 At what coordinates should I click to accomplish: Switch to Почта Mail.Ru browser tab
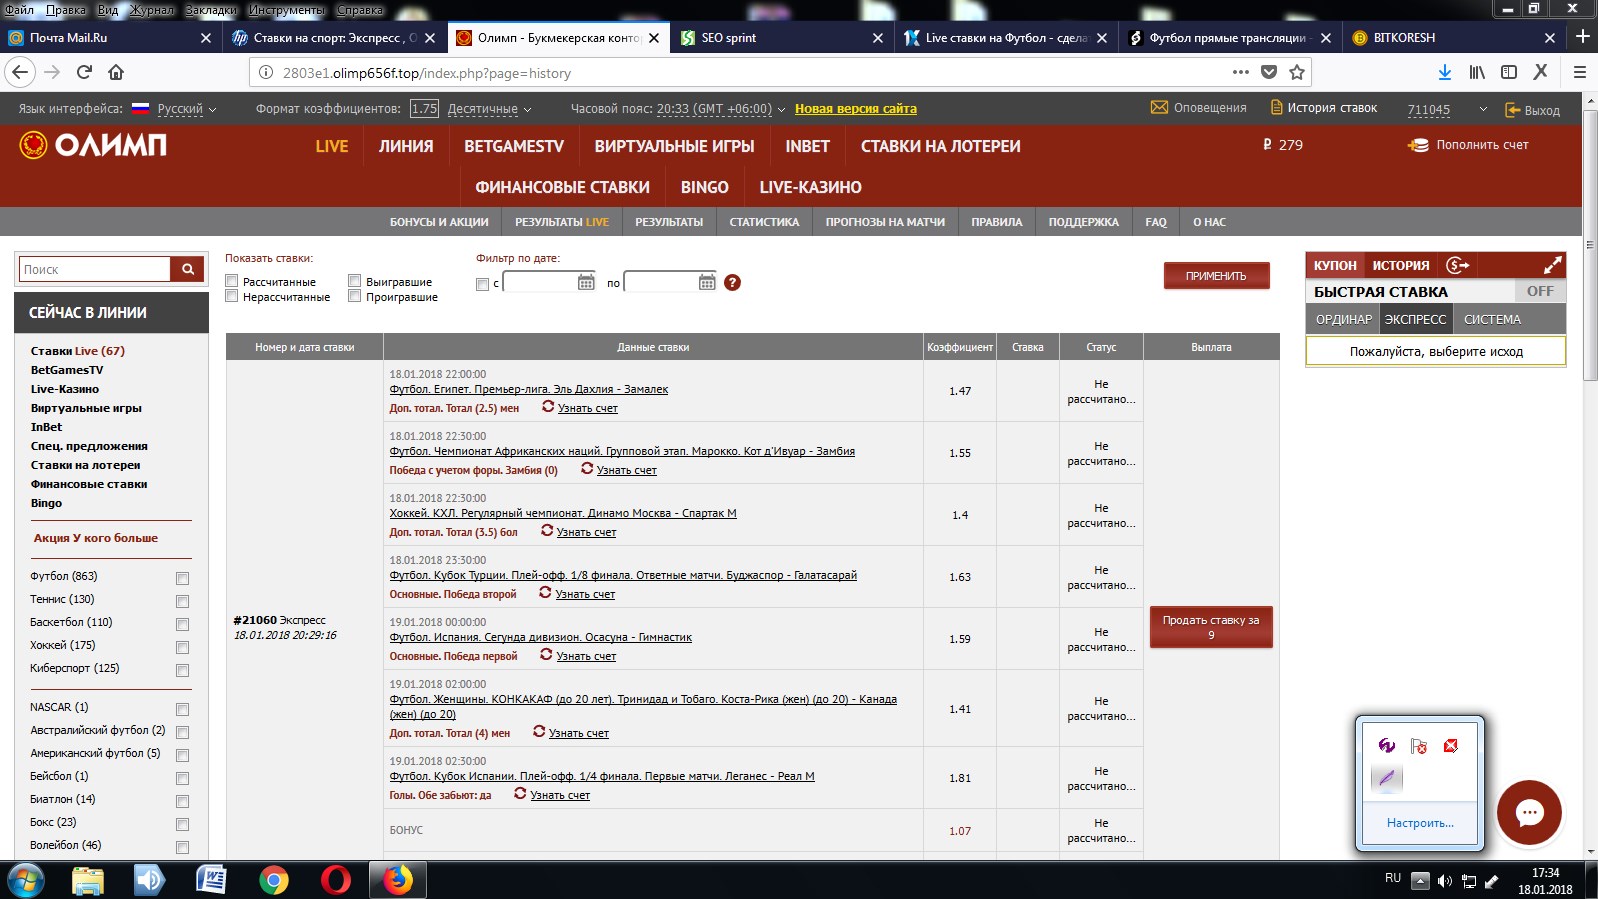pyautogui.click(x=109, y=37)
